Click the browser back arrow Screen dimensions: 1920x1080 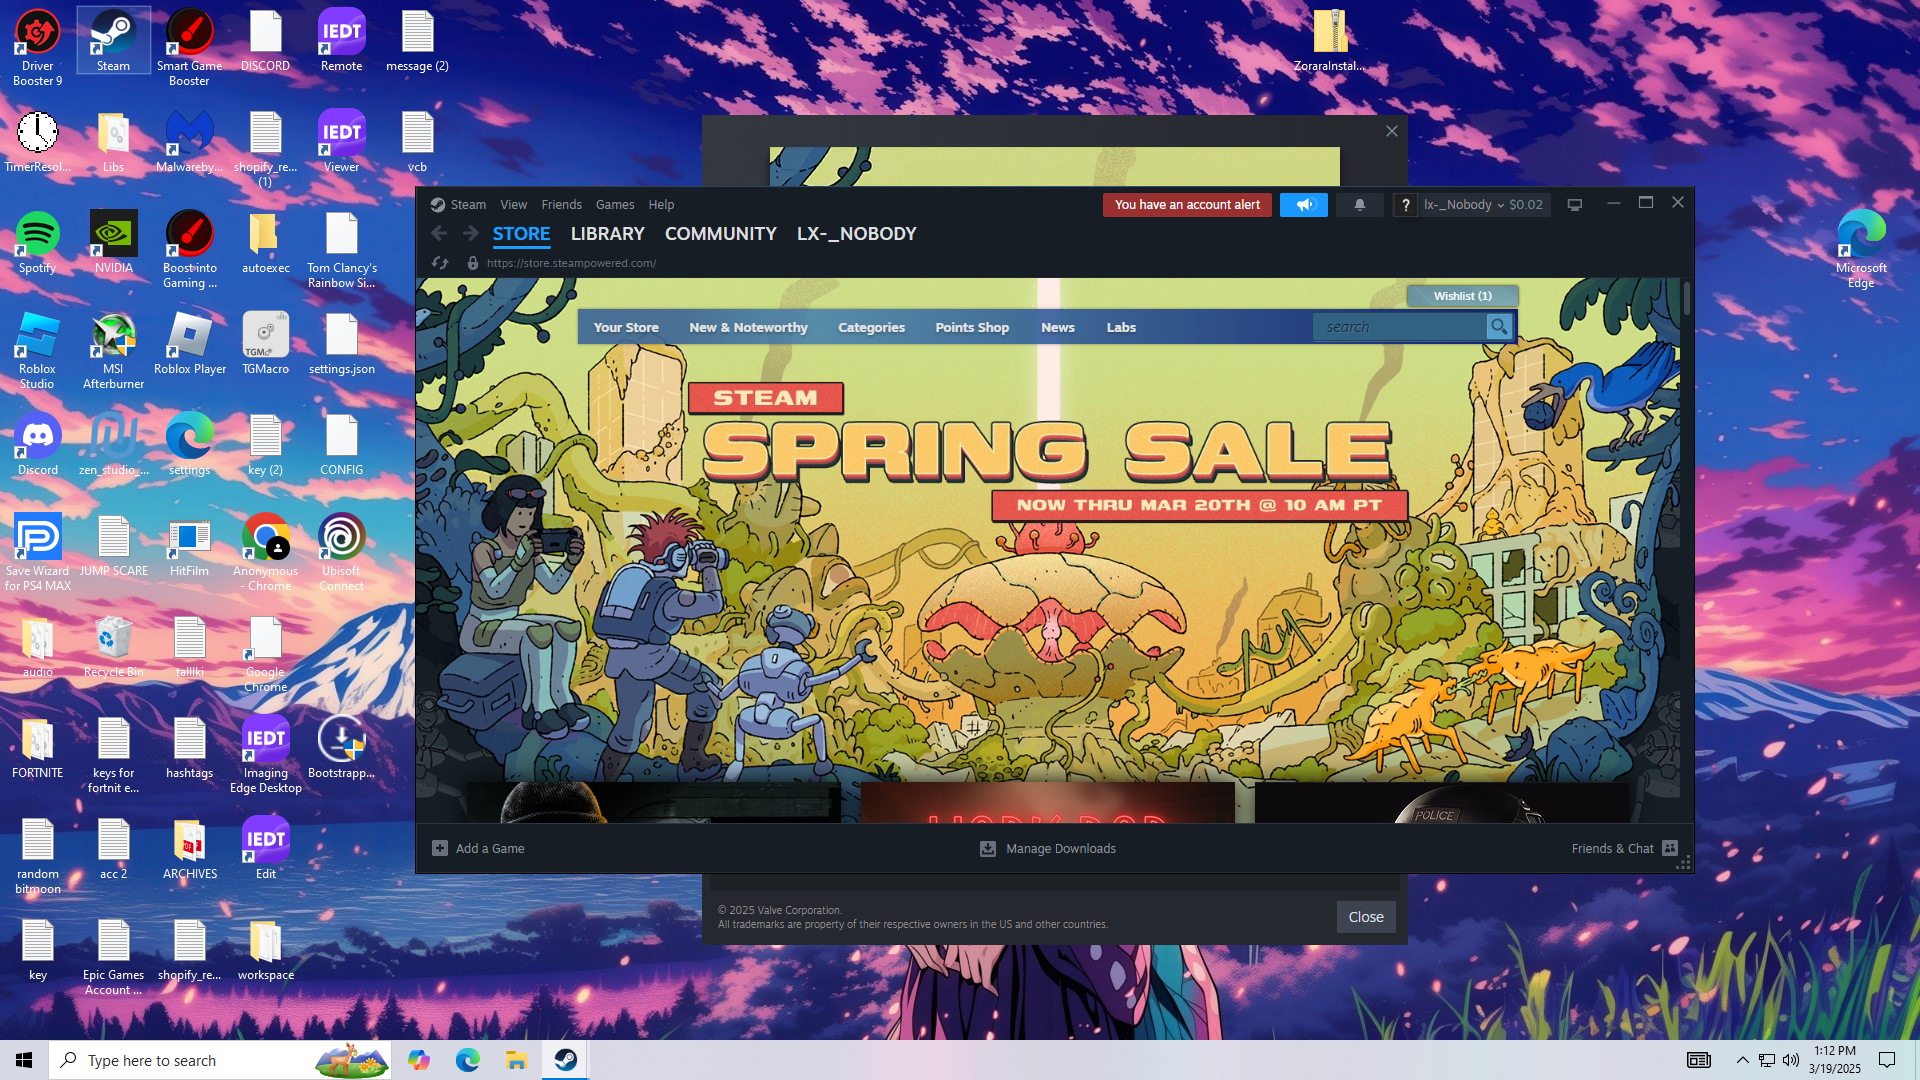(439, 234)
